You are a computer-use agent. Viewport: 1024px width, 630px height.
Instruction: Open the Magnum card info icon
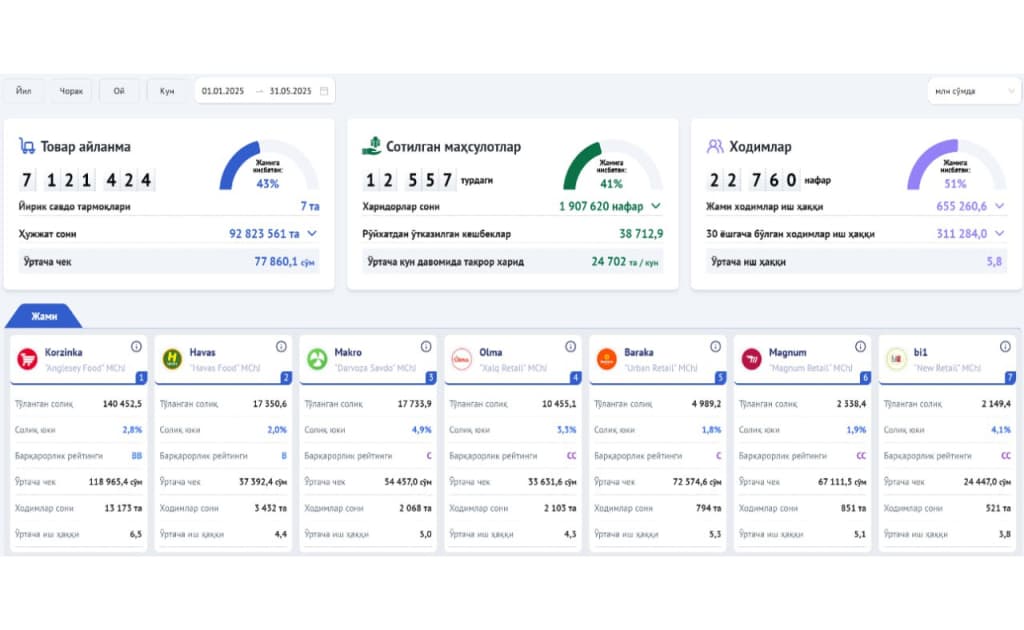coord(860,347)
